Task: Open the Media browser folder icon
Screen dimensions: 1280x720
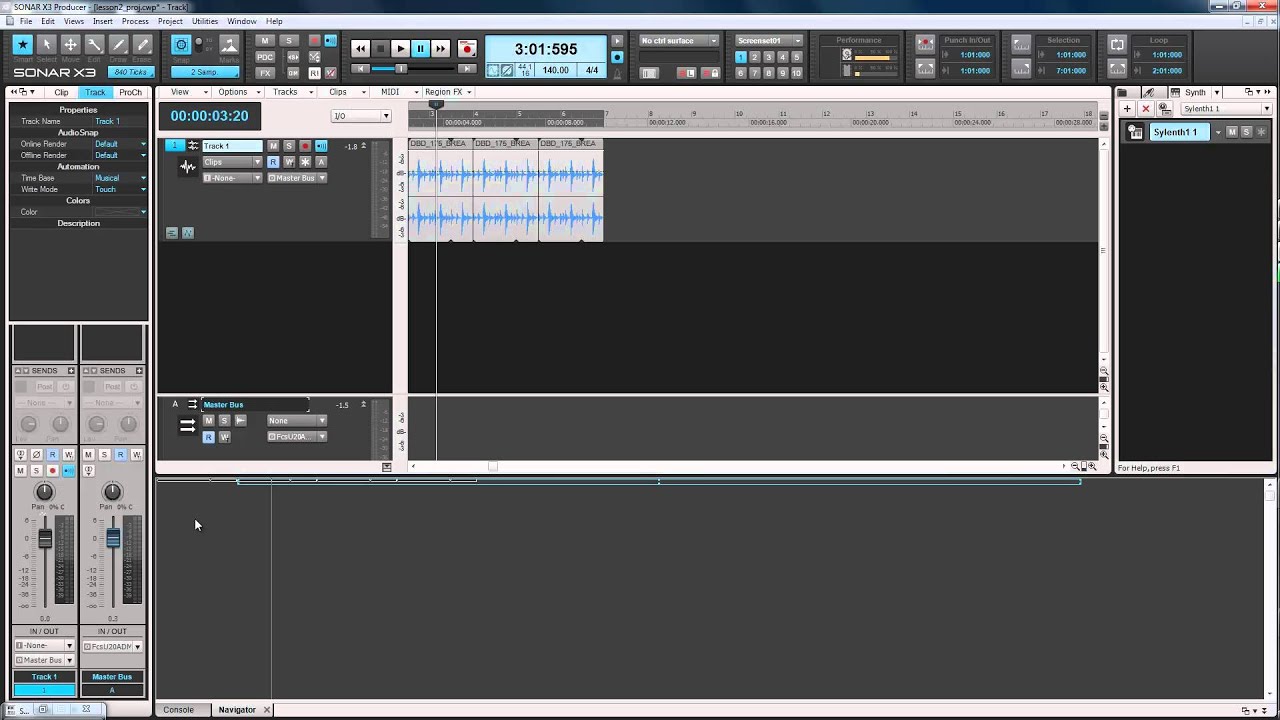Action: click(1122, 92)
